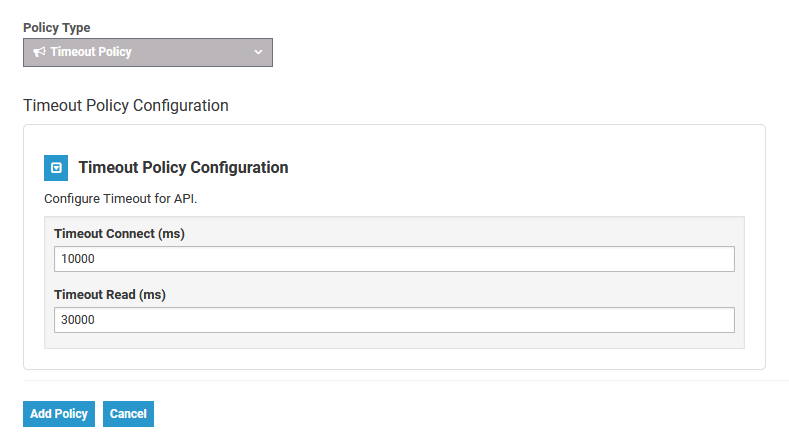Focus the Timeout Connect (ms) input field
789x448 pixels.
pyautogui.click(x=394, y=259)
